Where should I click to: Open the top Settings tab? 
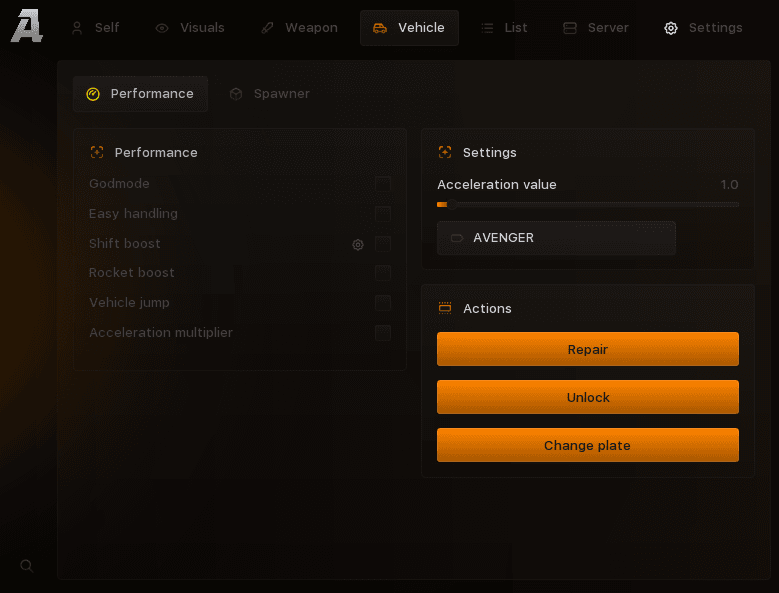[x=703, y=28]
